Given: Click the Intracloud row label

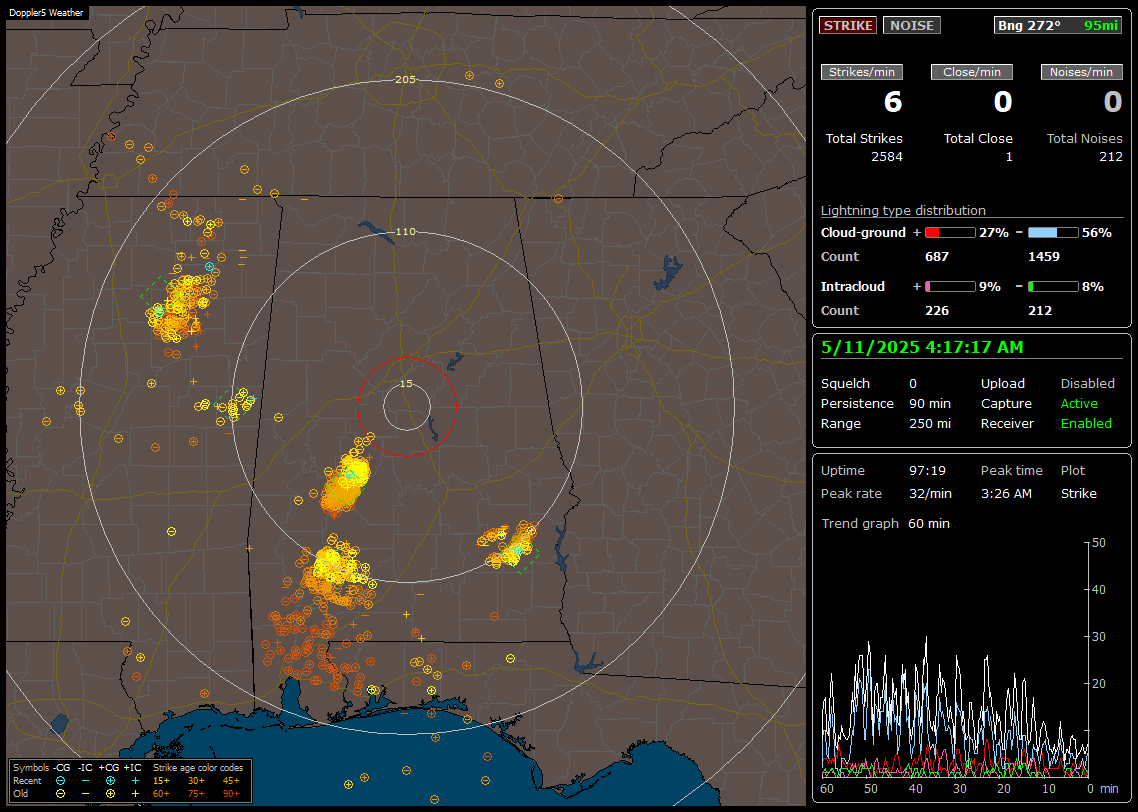Looking at the screenshot, I should [853, 287].
